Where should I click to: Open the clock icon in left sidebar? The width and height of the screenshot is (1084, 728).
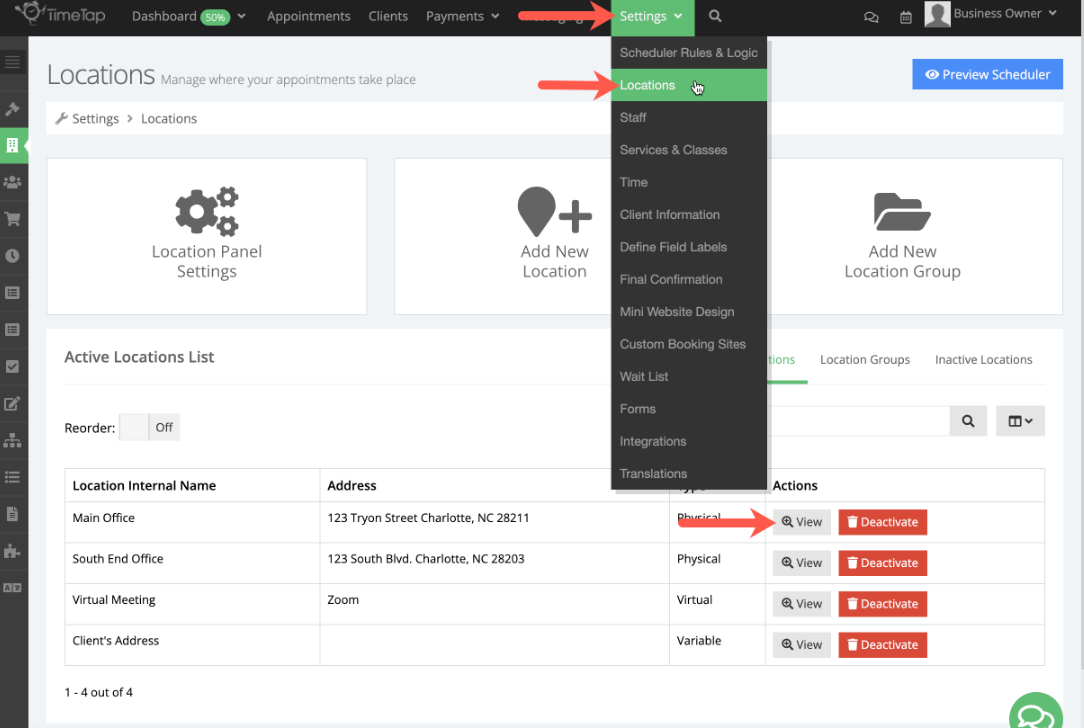(13, 255)
